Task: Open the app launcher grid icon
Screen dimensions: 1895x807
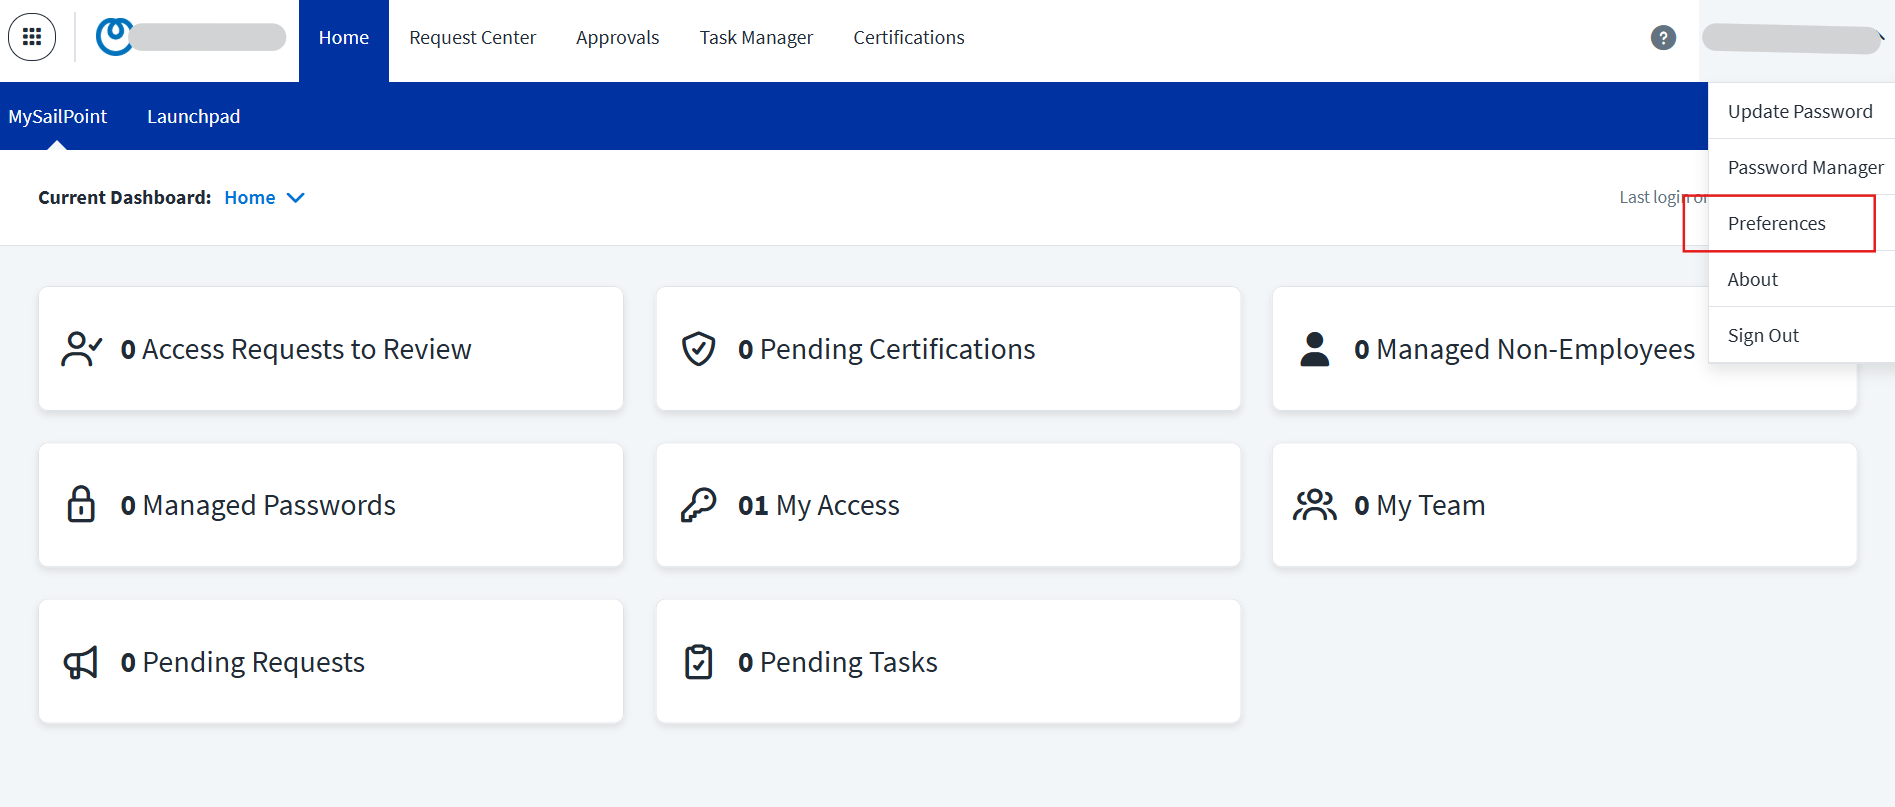Action: pyautogui.click(x=32, y=37)
